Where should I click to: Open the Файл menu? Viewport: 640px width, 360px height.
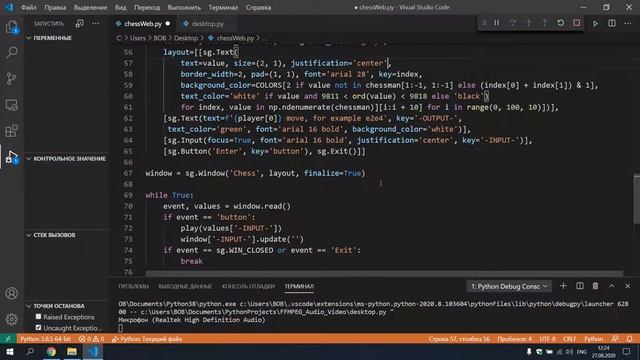[x=28, y=7]
